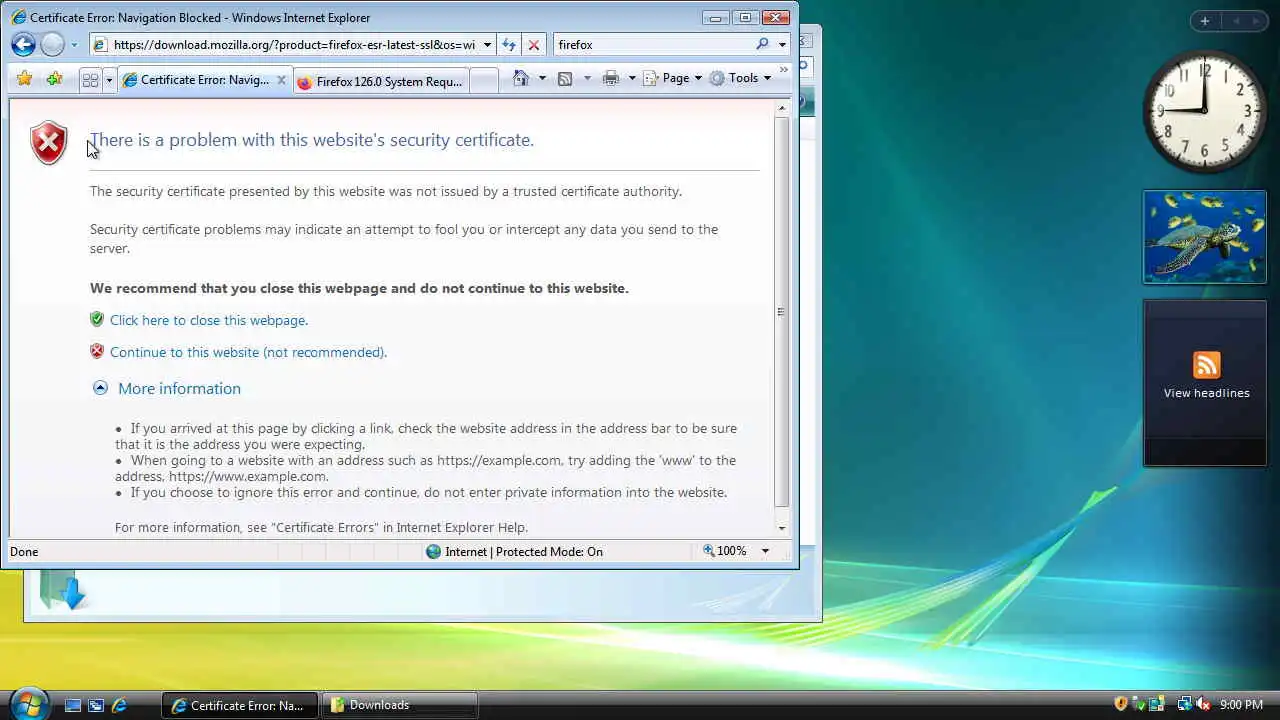Open the Quick Tabs grid icon
Viewport: 1280px width, 720px height.
pos(90,80)
